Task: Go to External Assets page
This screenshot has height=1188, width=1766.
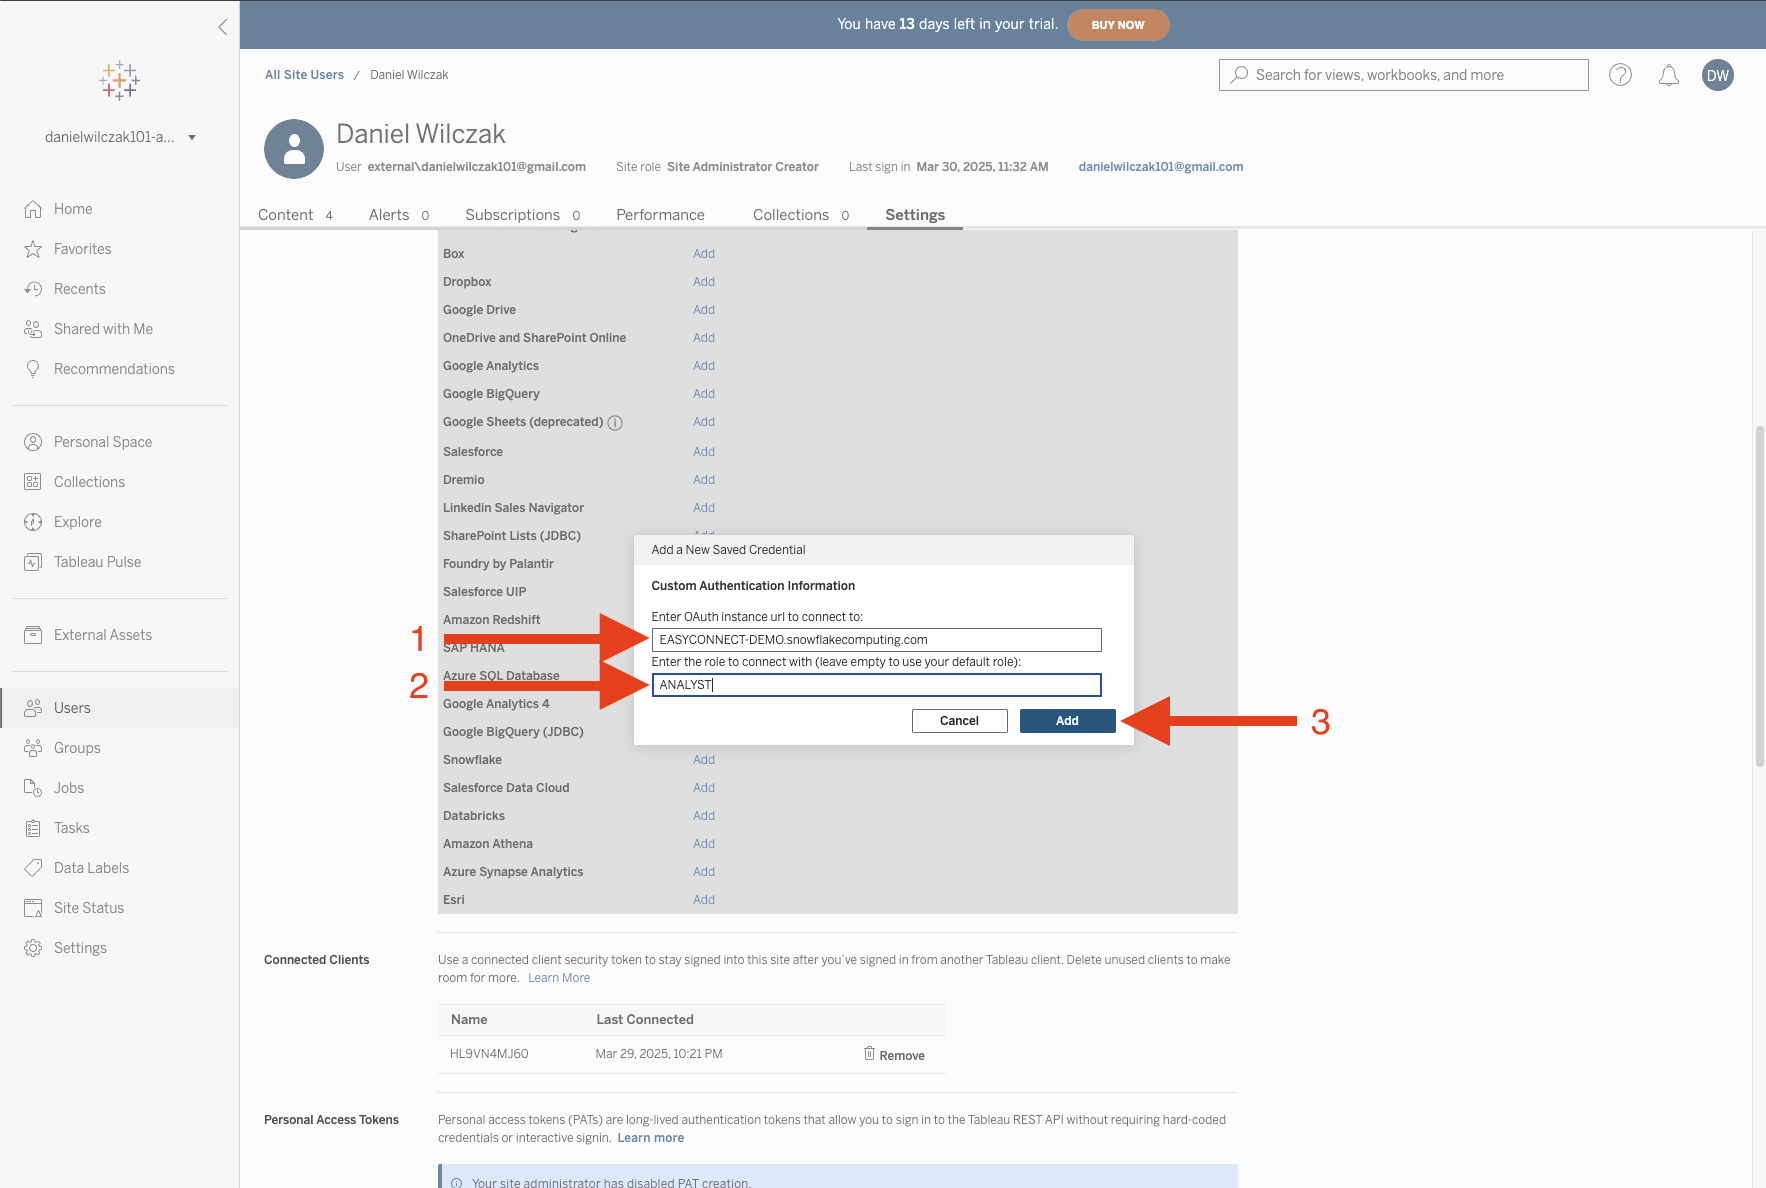Action: click(x=102, y=635)
